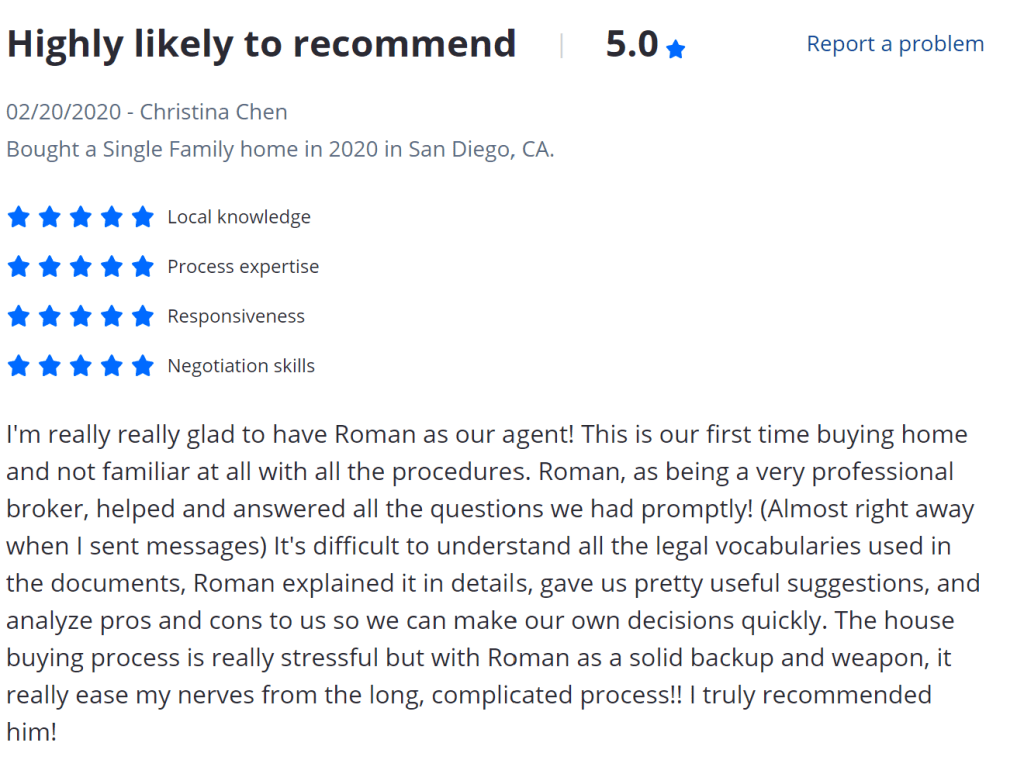The height and width of the screenshot is (760, 1024).
Task: Click the Responsiveness label
Action: [x=236, y=316]
